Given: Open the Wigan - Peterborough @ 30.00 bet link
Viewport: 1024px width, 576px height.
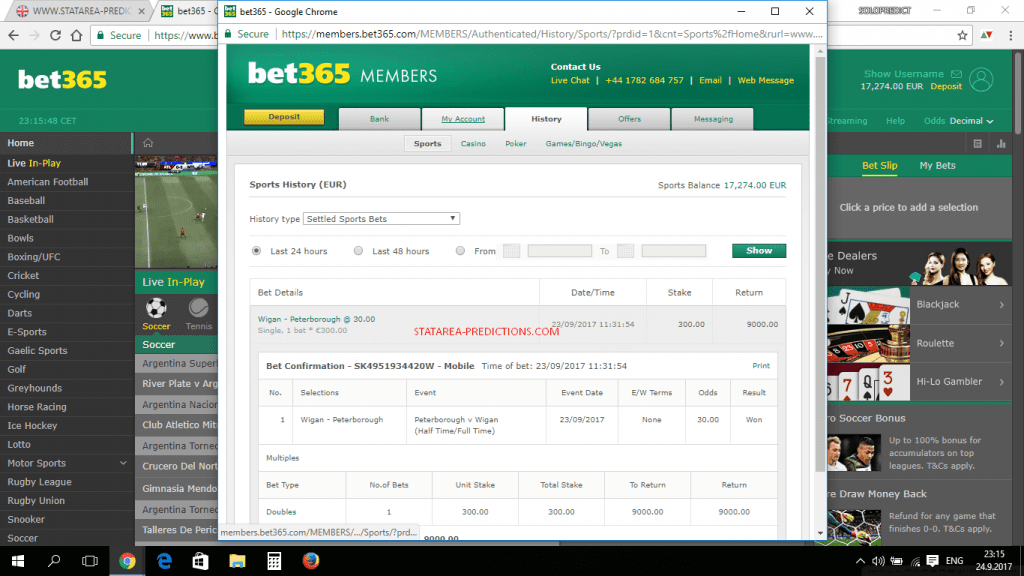Looking at the screenshot, I should (316, 319).
